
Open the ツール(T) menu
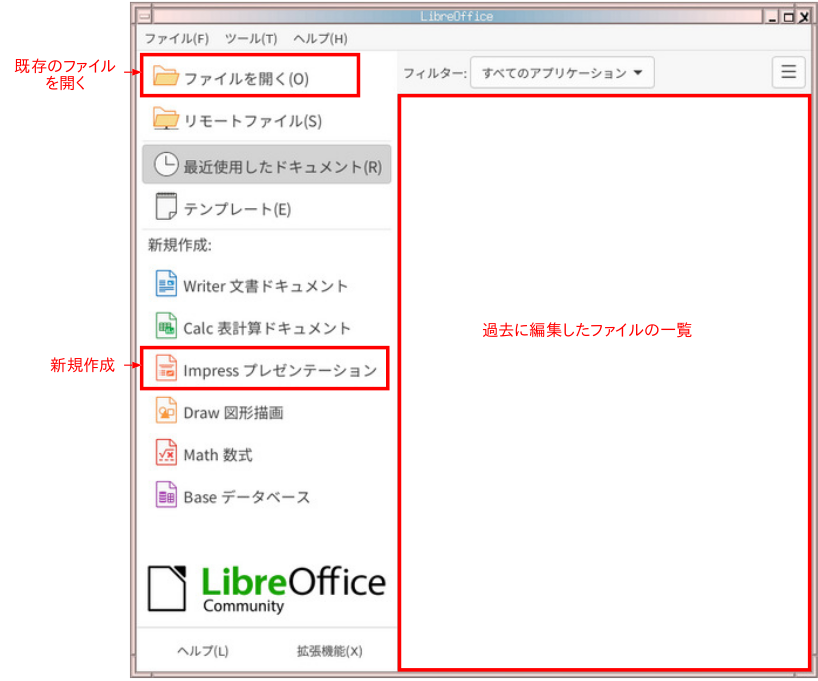pyautogui.click(x=251, y=39)
